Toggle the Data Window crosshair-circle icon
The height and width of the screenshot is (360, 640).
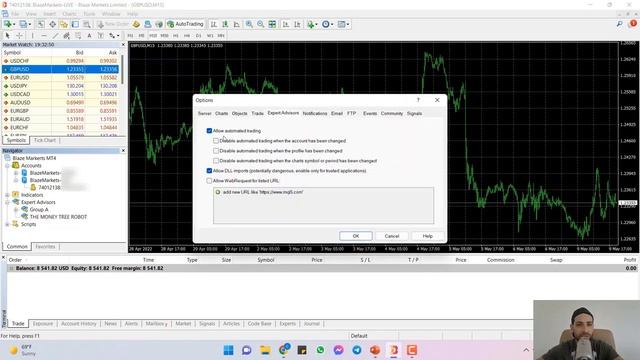coord(53,24)
